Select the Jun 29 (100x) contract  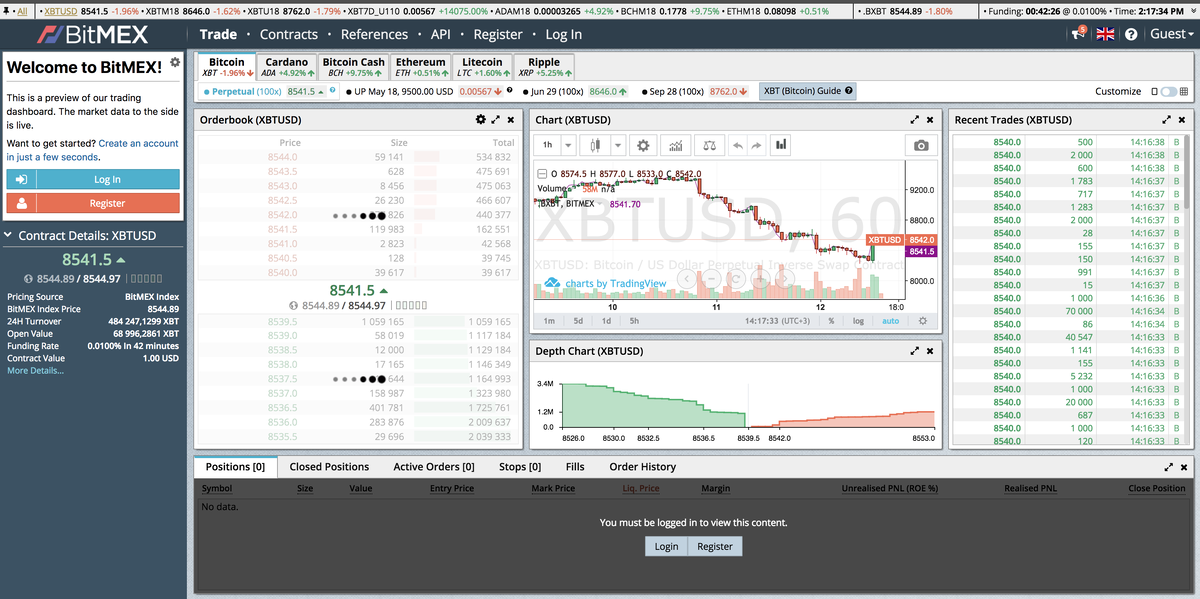558,91
